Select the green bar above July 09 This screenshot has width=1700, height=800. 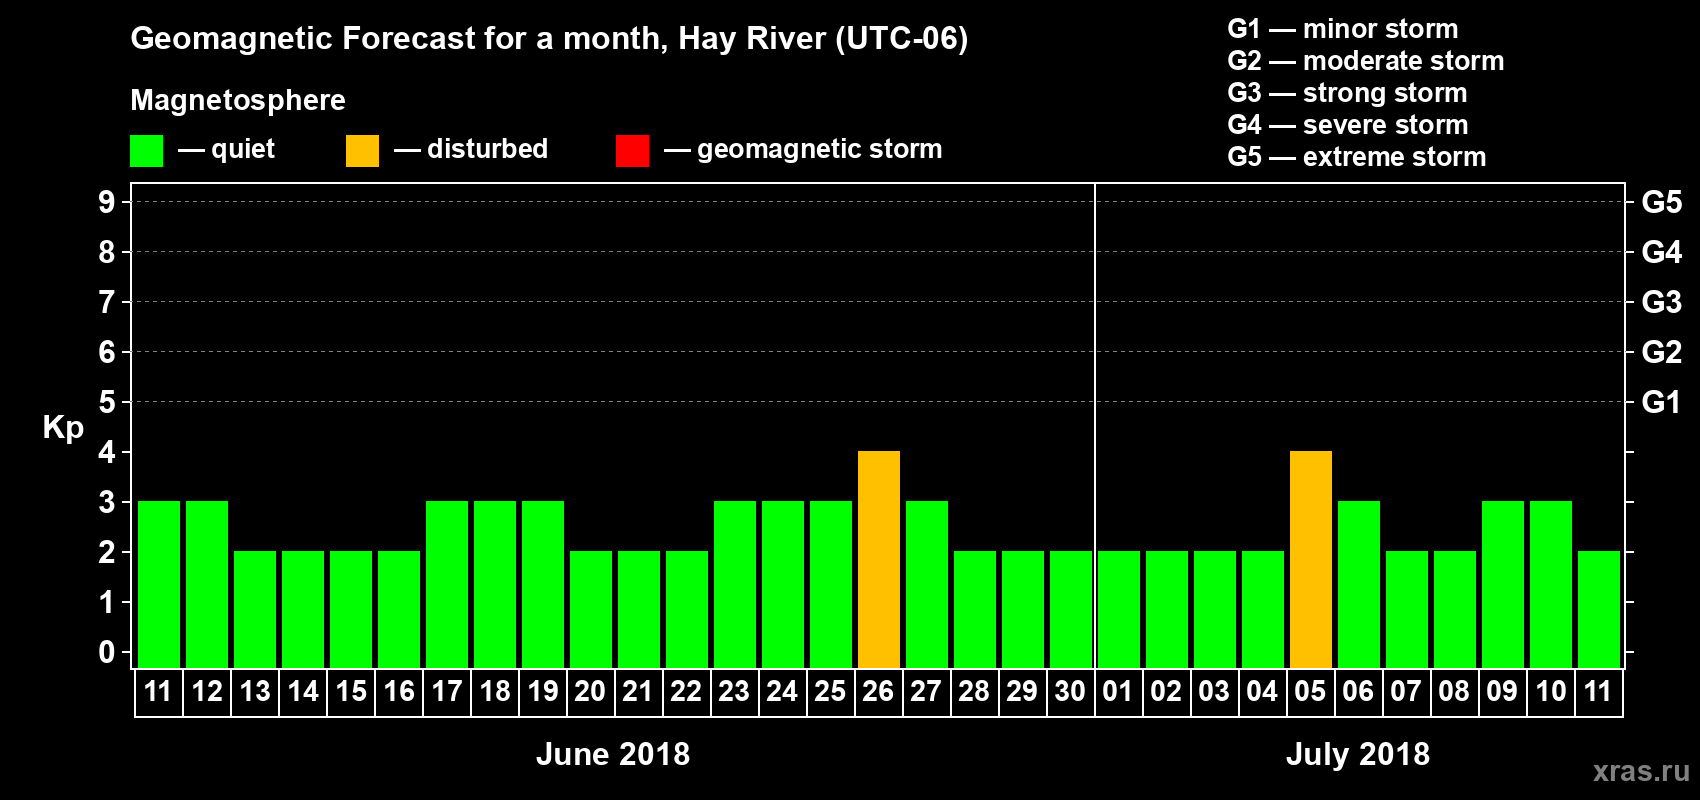[x=1502, y=584]
